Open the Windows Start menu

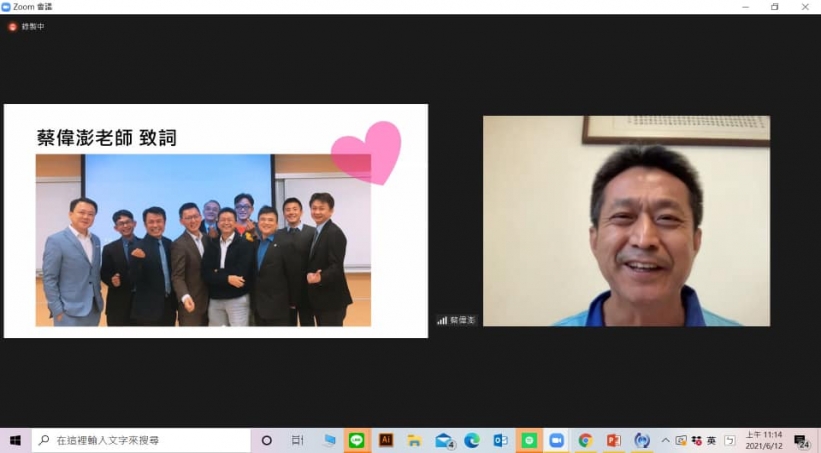[15, 440]
